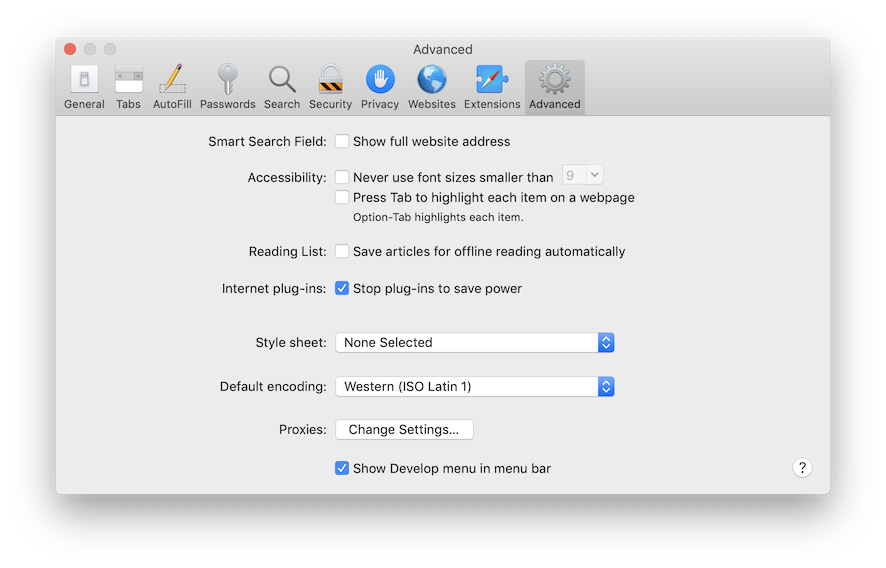Expand the Default encoding dropdown
The width and height of the screenshot is (886, 568).
(x=474, y=387)
